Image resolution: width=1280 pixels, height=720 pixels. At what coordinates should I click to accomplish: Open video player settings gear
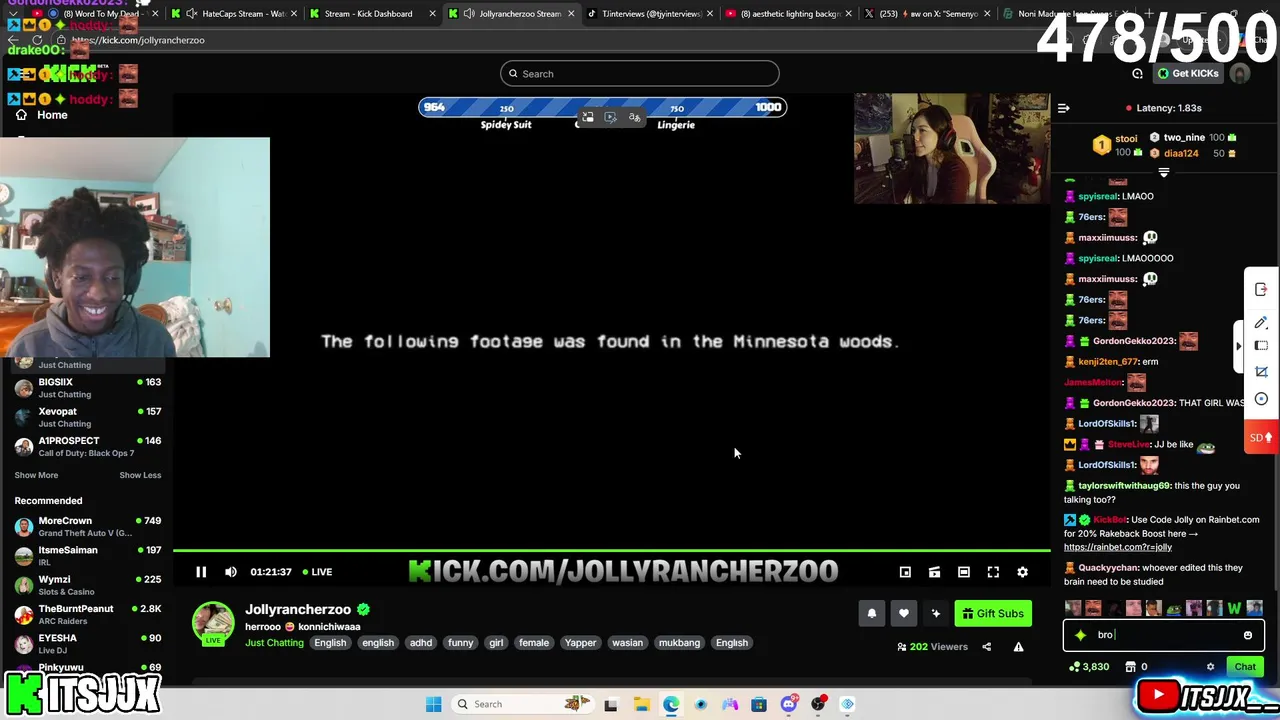click(x=1022, y=572)
